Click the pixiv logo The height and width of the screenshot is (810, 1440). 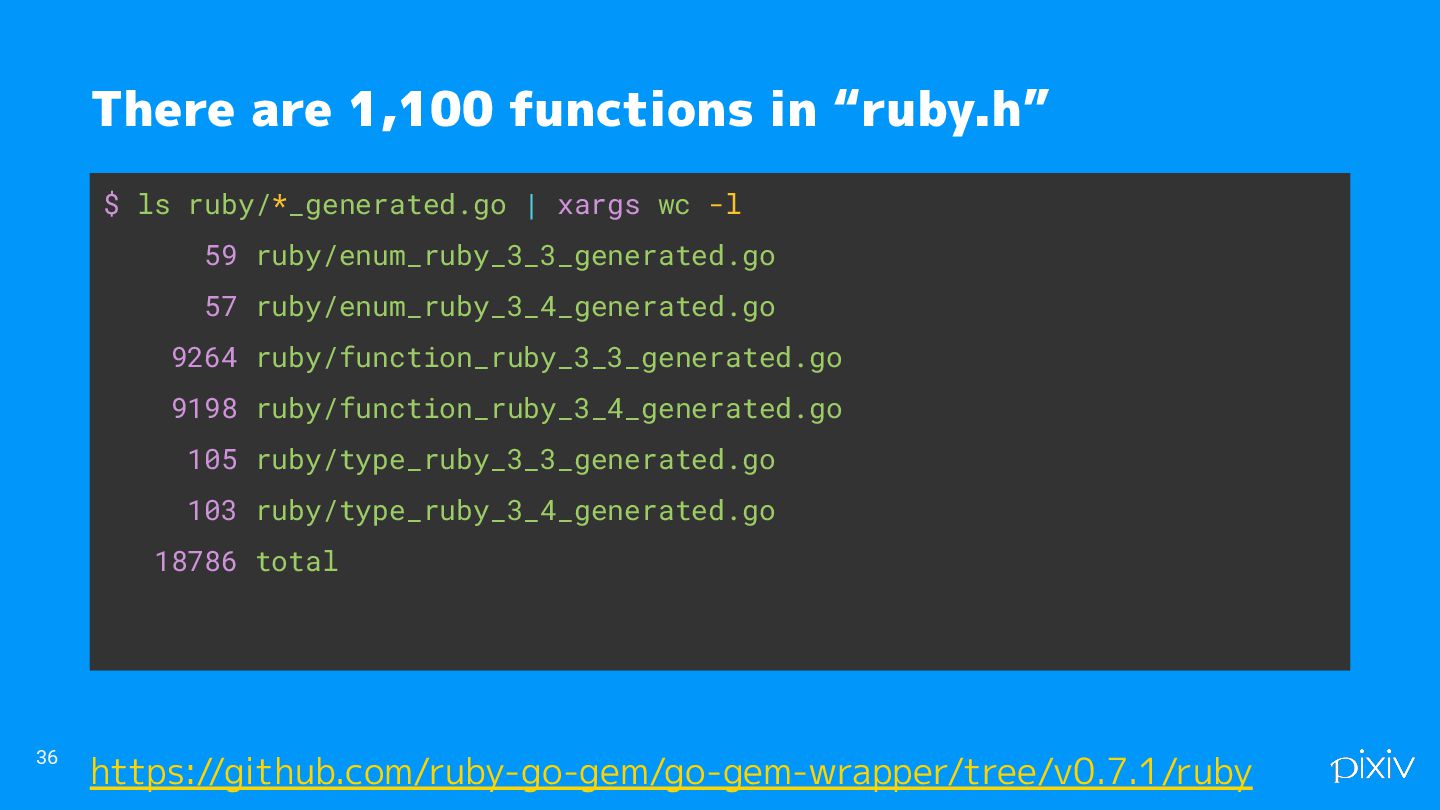point(1372,766)
